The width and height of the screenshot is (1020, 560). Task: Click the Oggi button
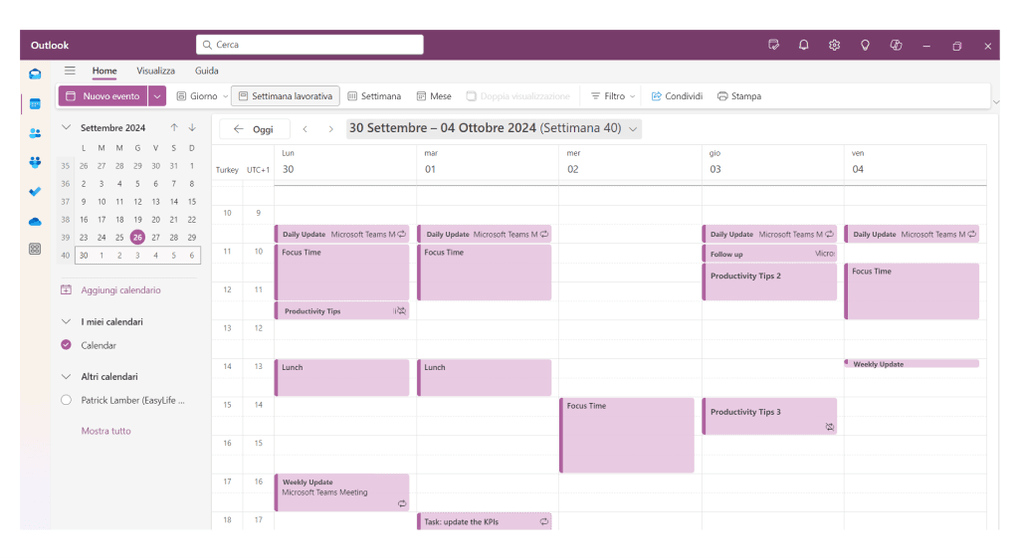[254, 129]
